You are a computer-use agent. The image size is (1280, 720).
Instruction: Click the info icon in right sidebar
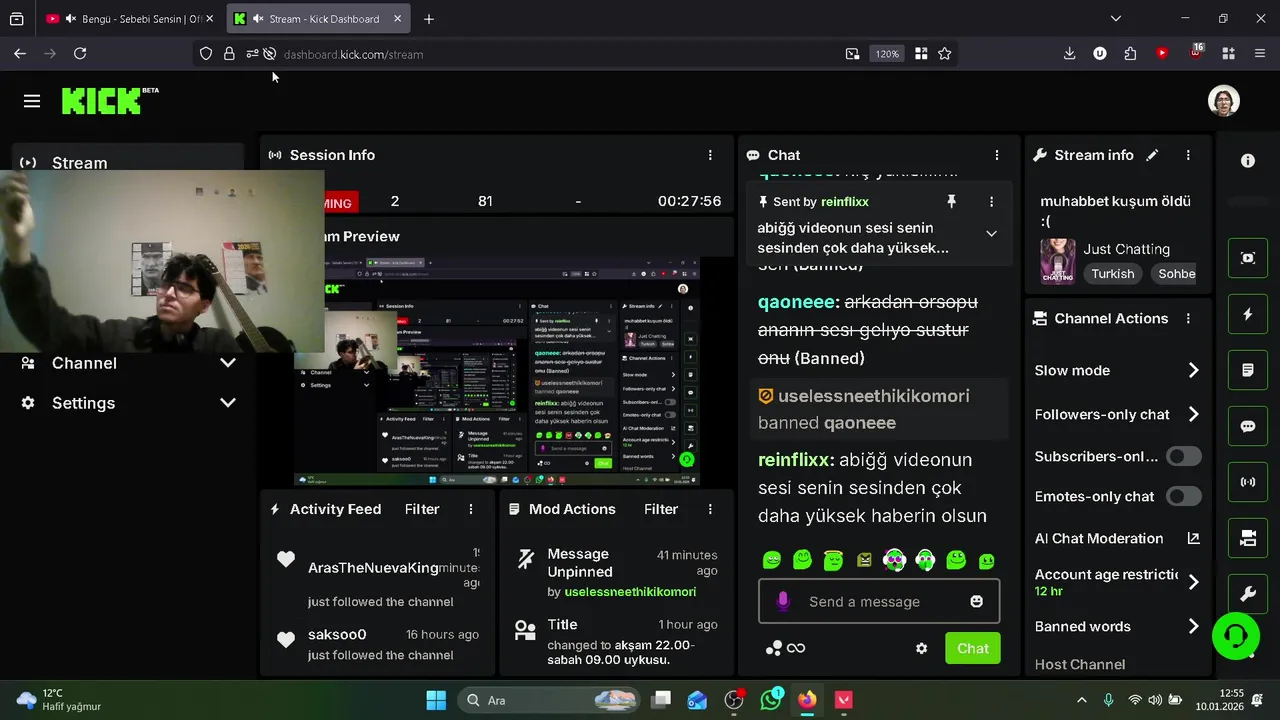pyautogui.click(x=1248, y=160)
